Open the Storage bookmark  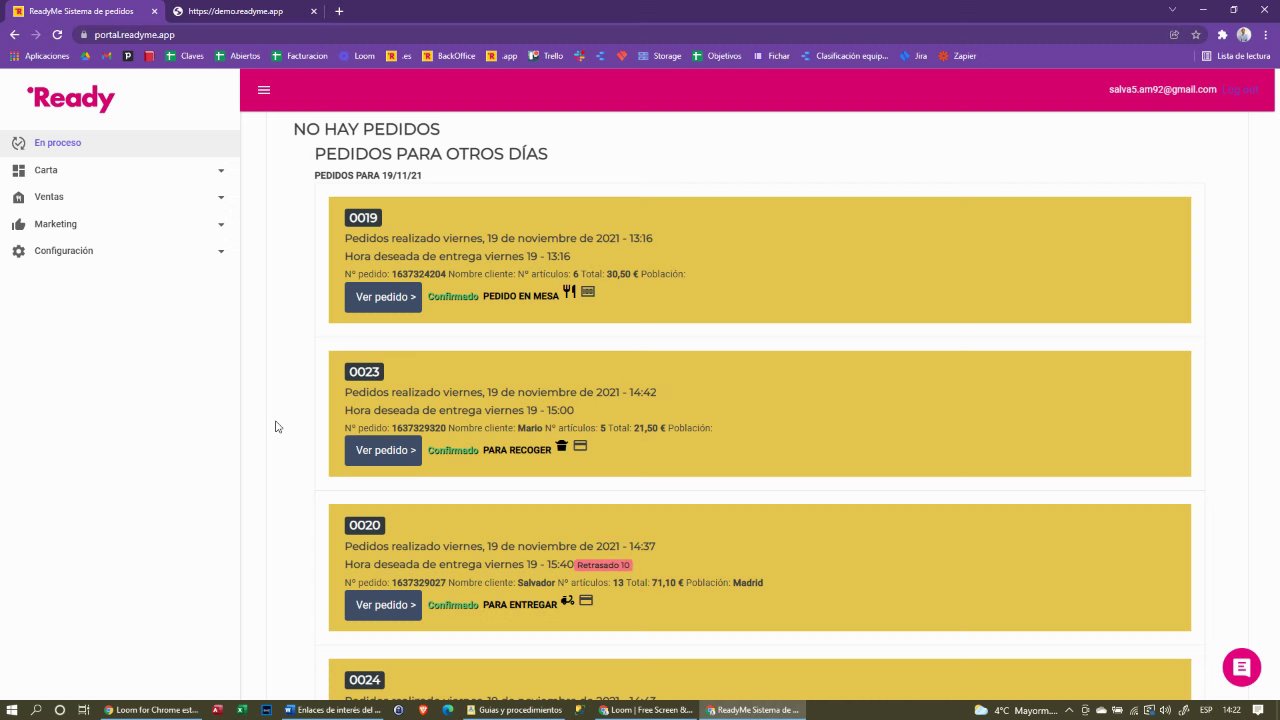point(659,56)
